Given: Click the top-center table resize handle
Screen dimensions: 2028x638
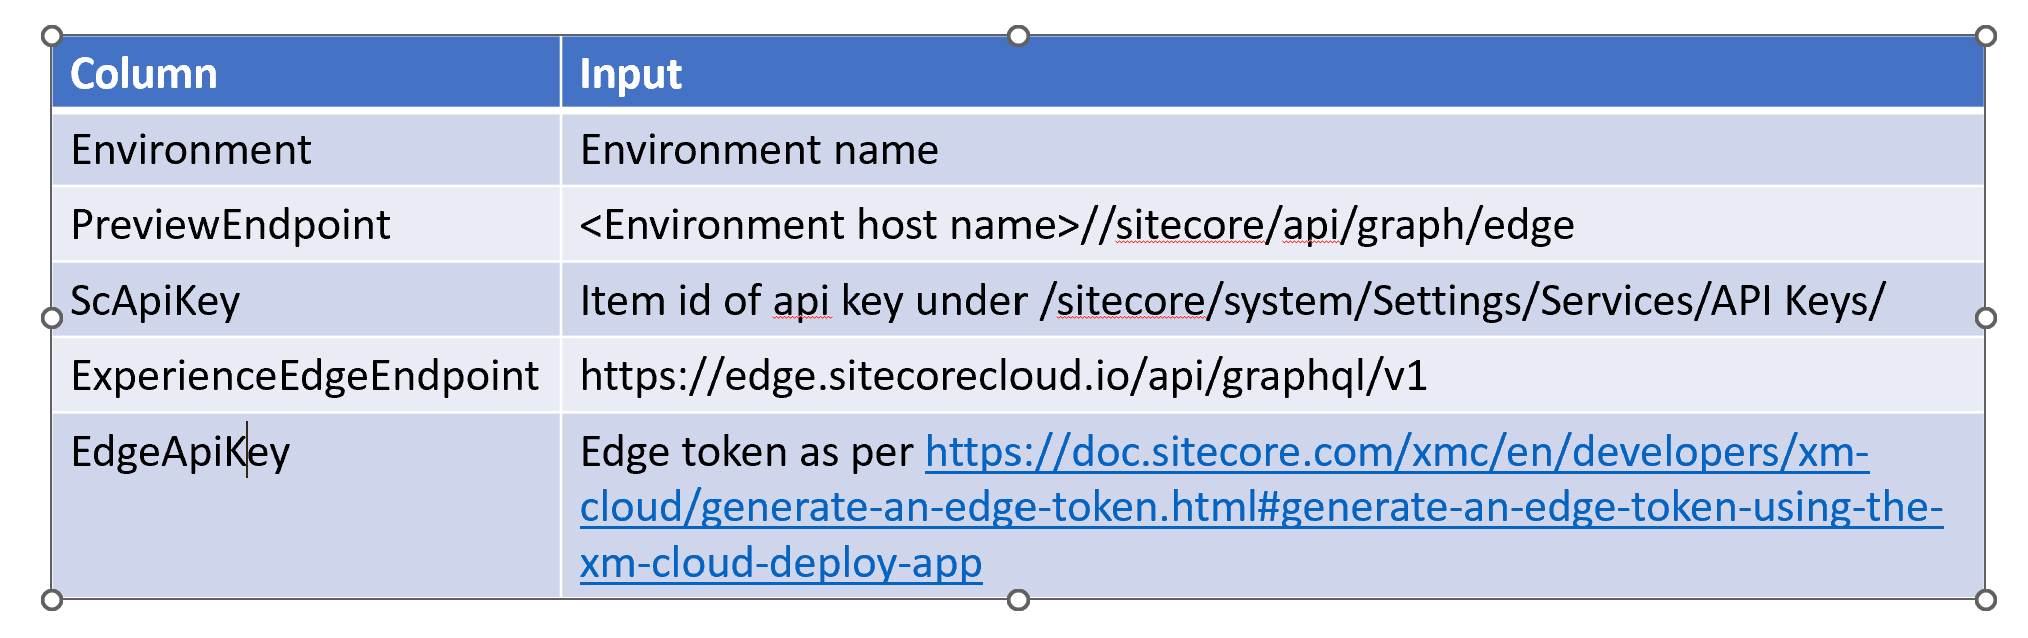Looking at the screenshot, I should [x=1018, y=36].
